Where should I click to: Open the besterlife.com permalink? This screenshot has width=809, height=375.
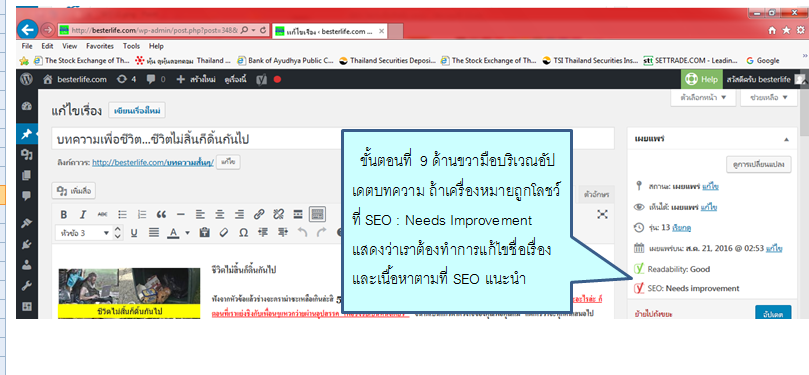click(x=153, y=162)
